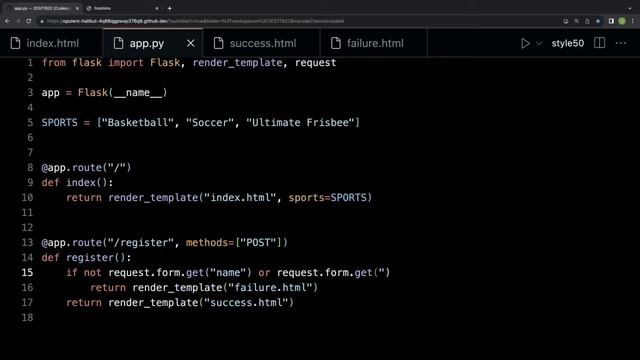Click '"Soccer"' string on line 5
The image size is (640, 360).
click(210, 122)
